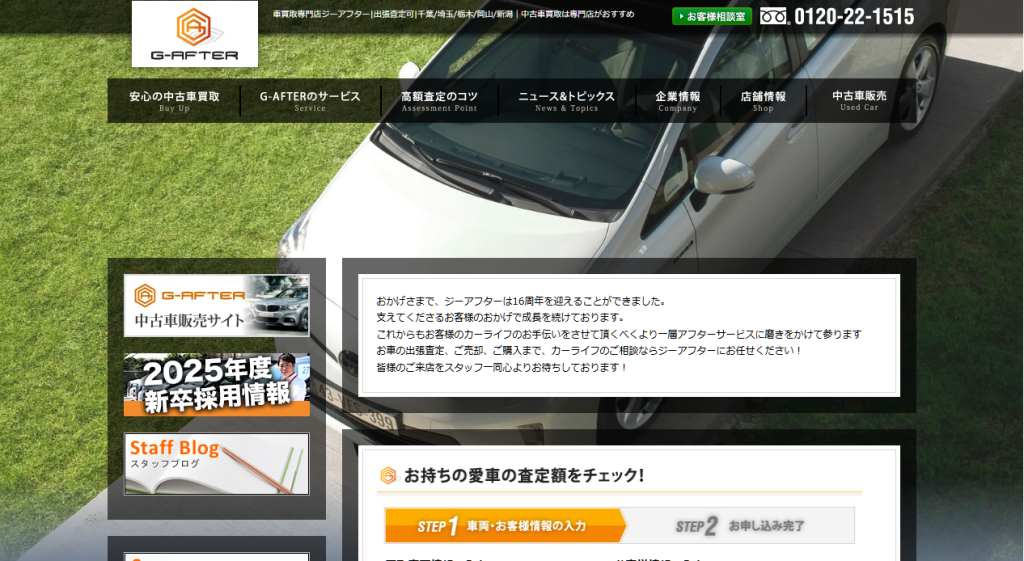Click the G-AFTER logo in the header
The width and height of the screenshot is (1024, 561).
pyautogui.click(x=195, y=34)
